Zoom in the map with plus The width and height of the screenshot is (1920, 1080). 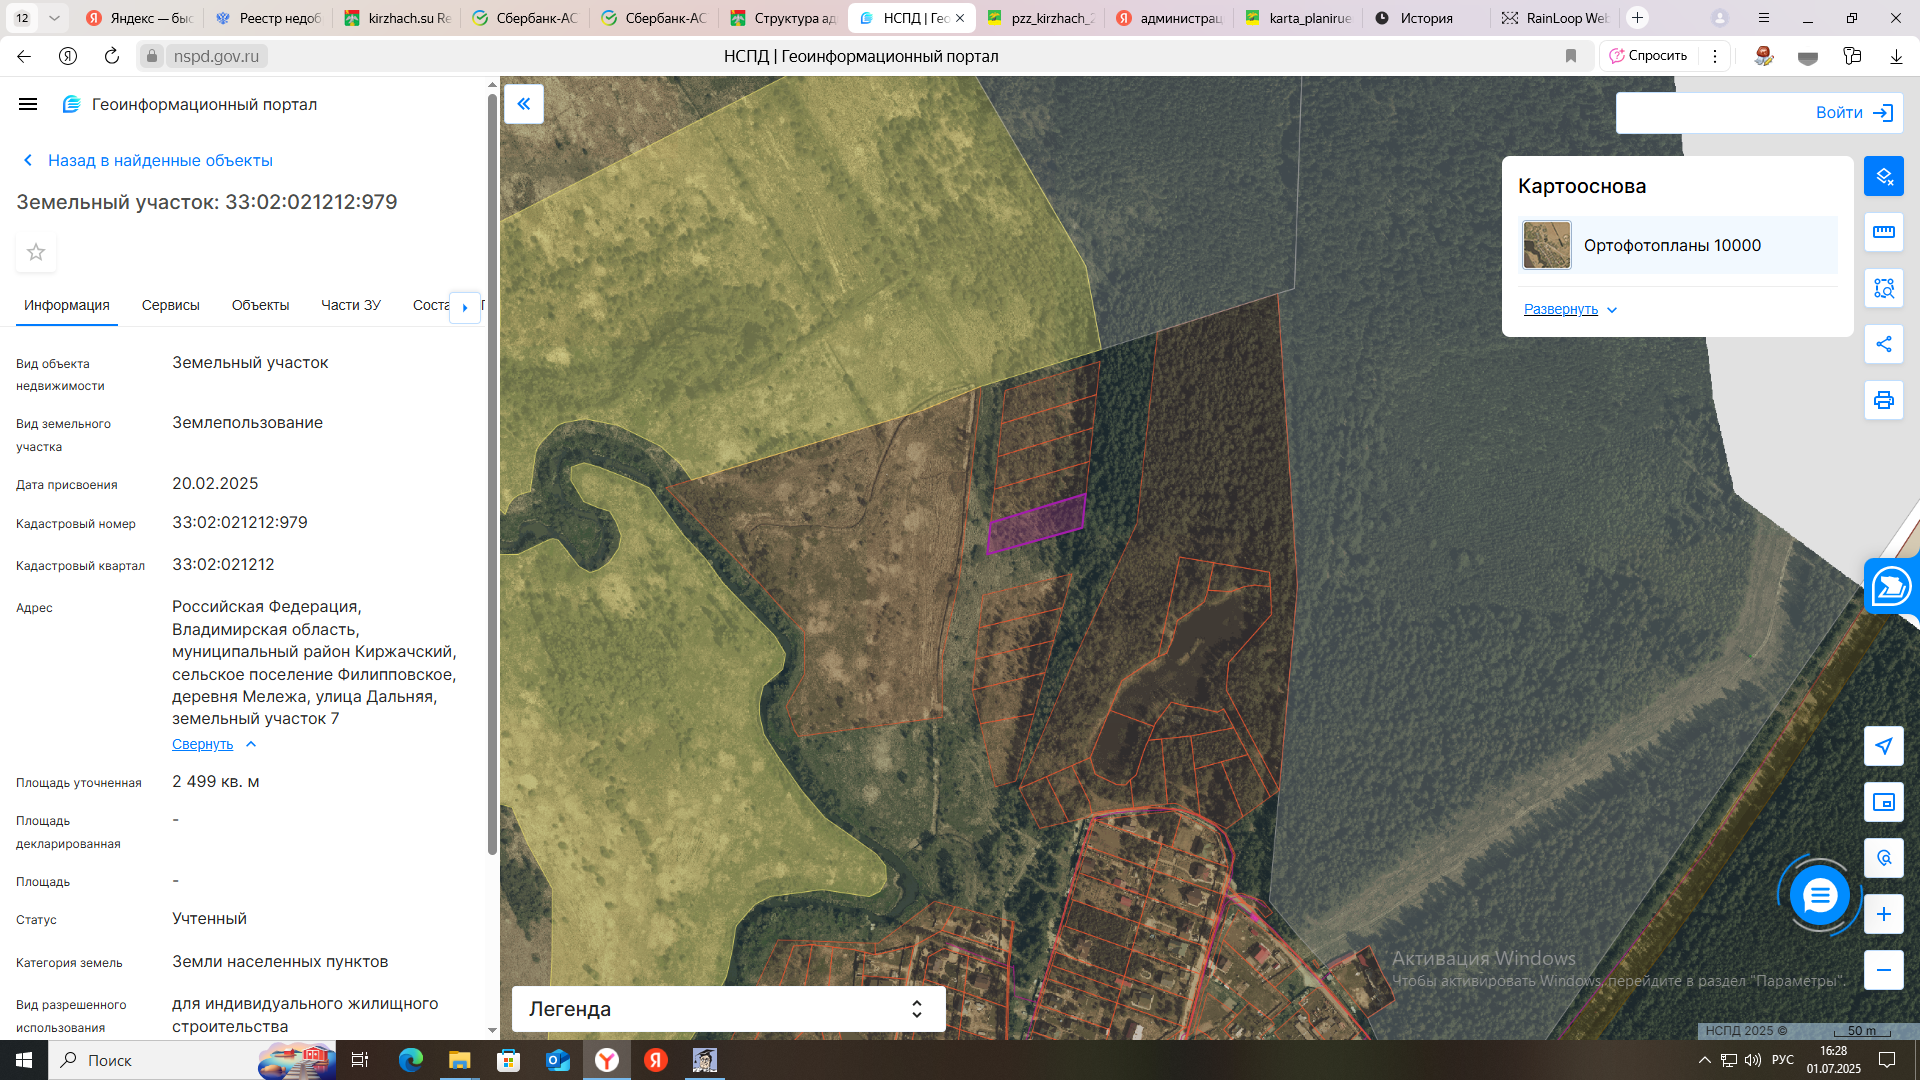tap(1883, 914)
